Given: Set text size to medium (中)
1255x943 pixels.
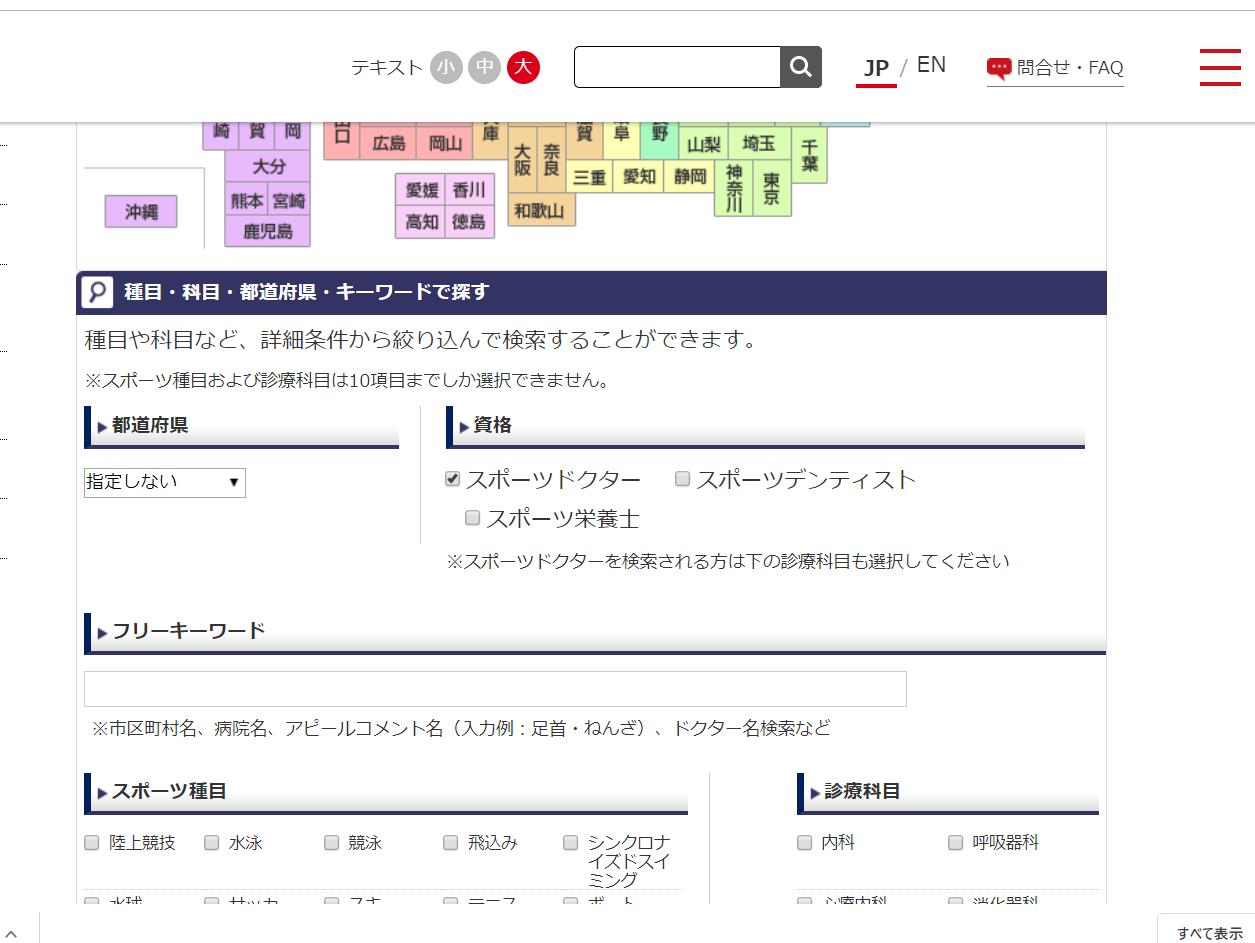Looking at the screenshot, I should [485, 67].
